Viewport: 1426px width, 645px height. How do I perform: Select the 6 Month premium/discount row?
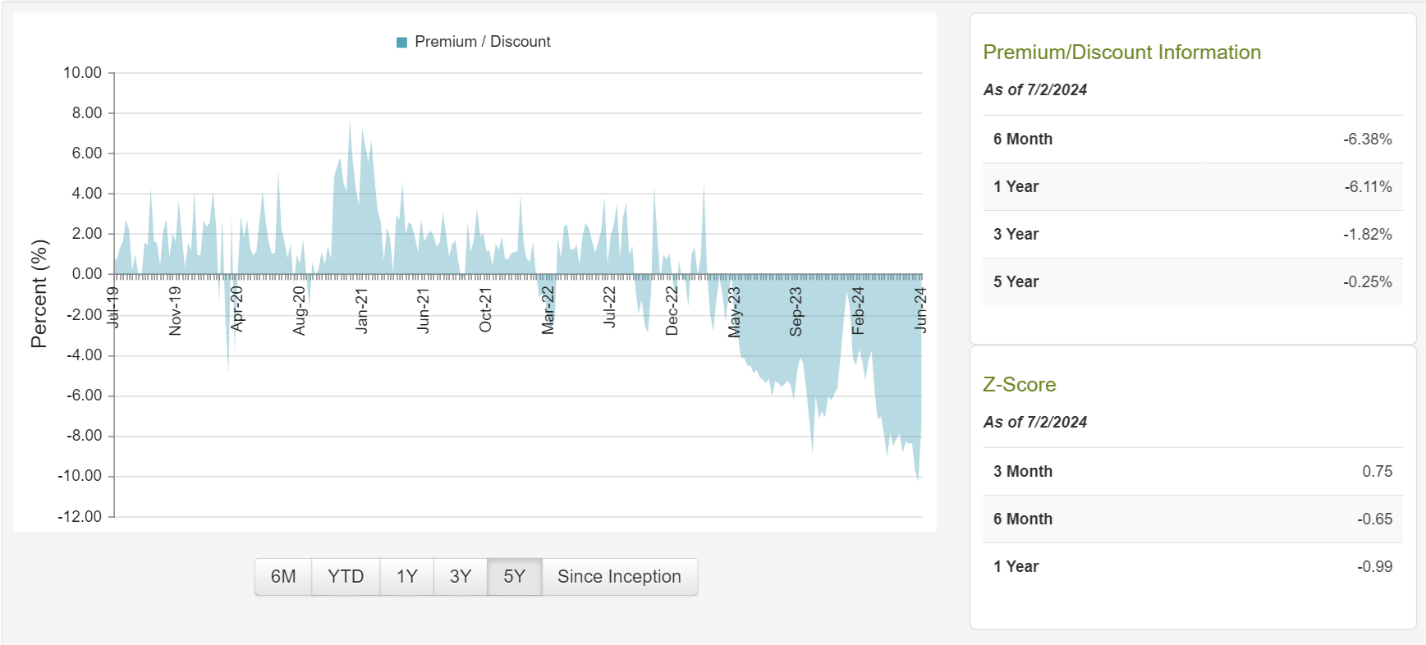pyautogui.click(x=1192, y=139)
